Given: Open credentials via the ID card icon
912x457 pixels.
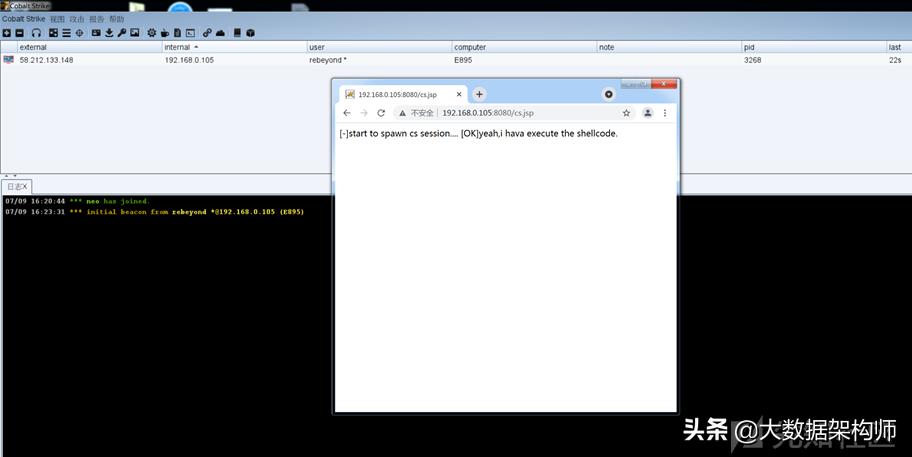Looking at the screenshot, I should tap(96, 33).
